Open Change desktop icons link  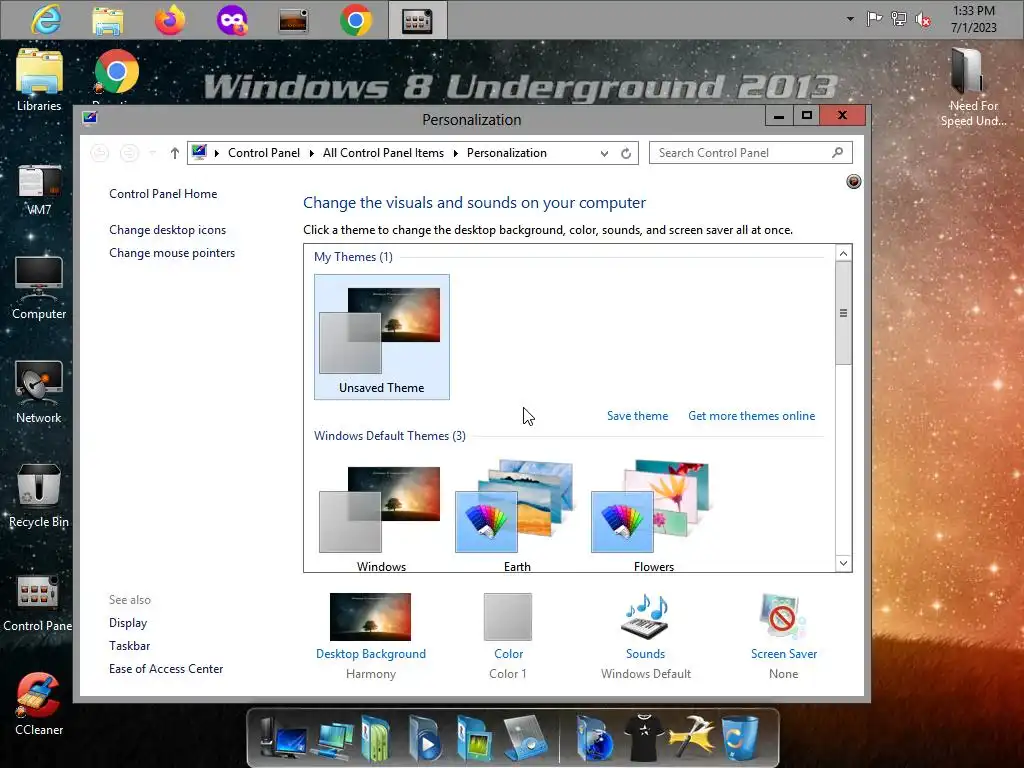[x=167, y=230]
